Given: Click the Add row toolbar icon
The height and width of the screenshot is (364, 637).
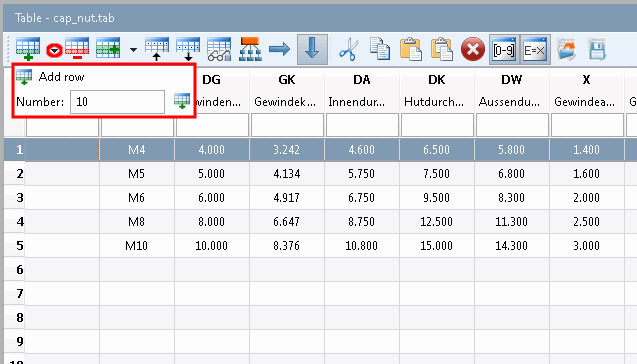Looking at the screenshot, I should click(28, 49).
